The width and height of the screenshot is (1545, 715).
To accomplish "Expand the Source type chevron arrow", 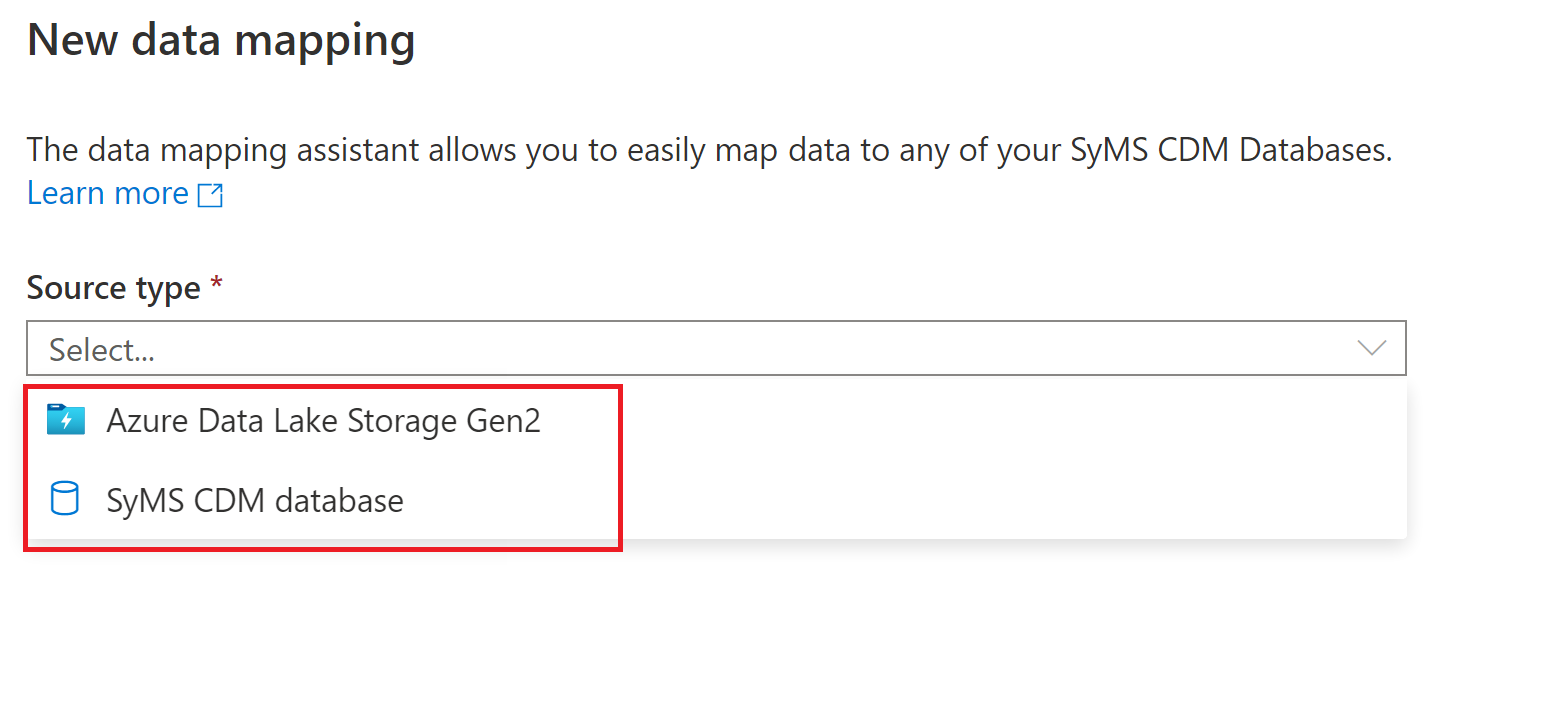I will (x=1371, y=348).
